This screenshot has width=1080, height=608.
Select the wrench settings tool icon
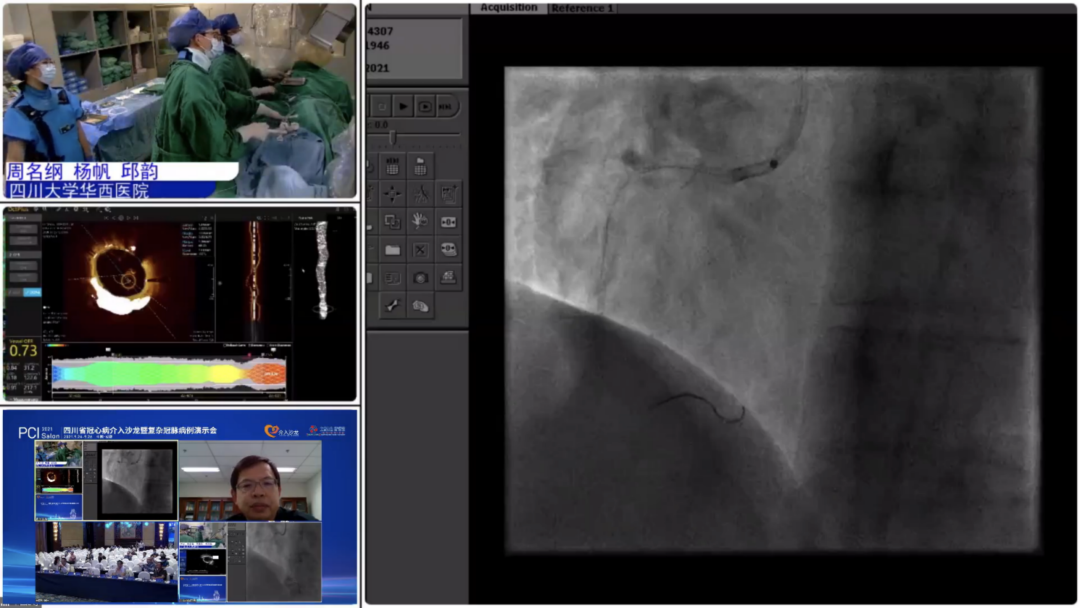[392, 306]
